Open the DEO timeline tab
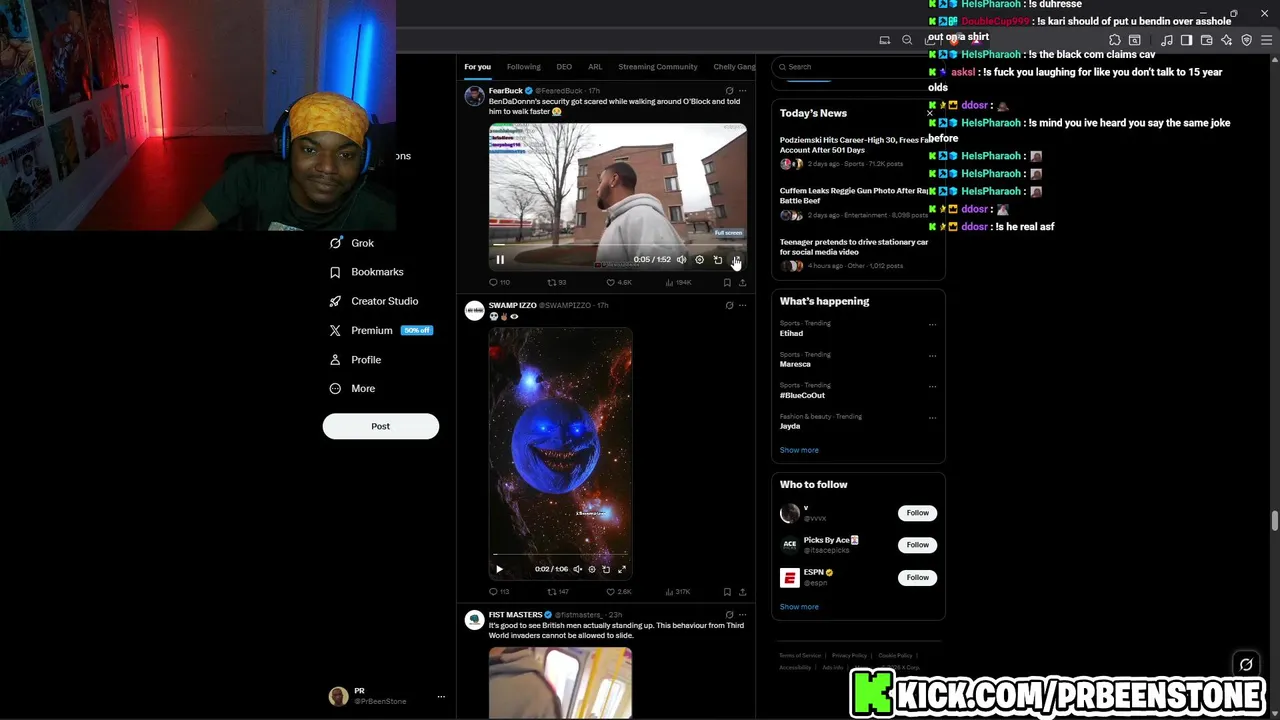 [x=564, y=67]
